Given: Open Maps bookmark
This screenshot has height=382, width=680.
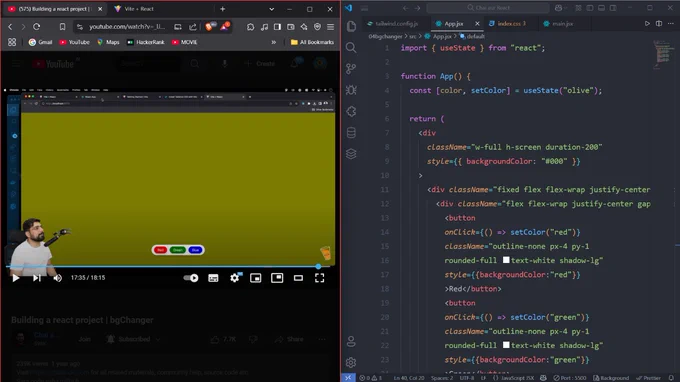Looking at the screenshot, I should tap(108, 42).
